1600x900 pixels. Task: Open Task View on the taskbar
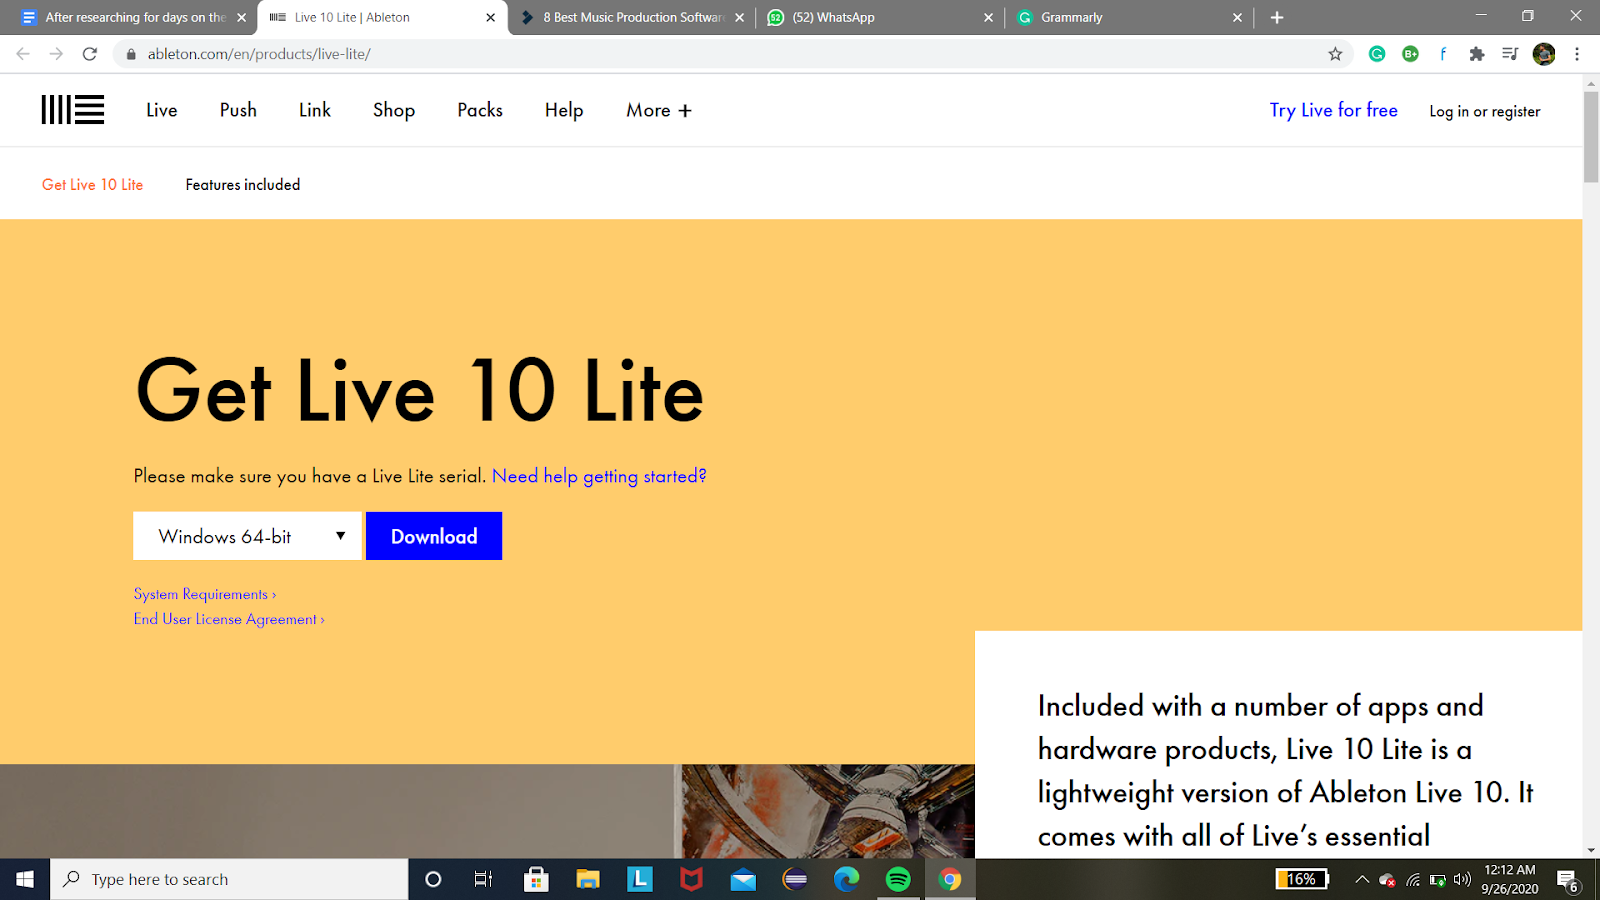pyautogui.click(x=484, y=879)
